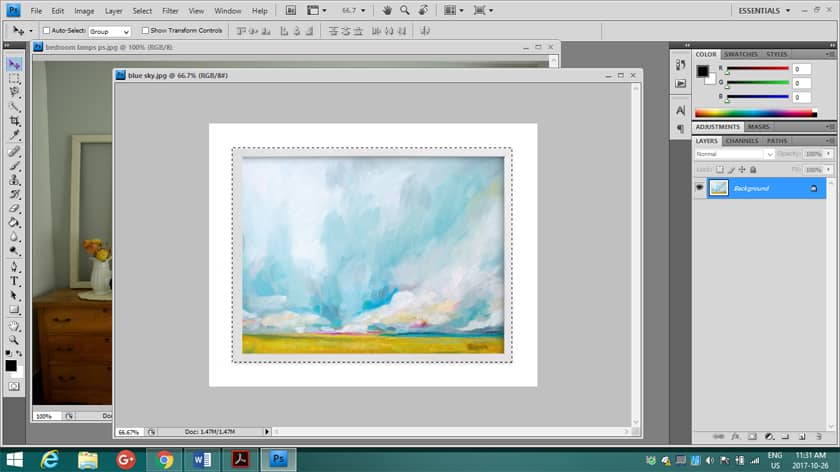Select the Move tool in the toolbox
This screenshot has height=472, width=840.
pos(14,64)
